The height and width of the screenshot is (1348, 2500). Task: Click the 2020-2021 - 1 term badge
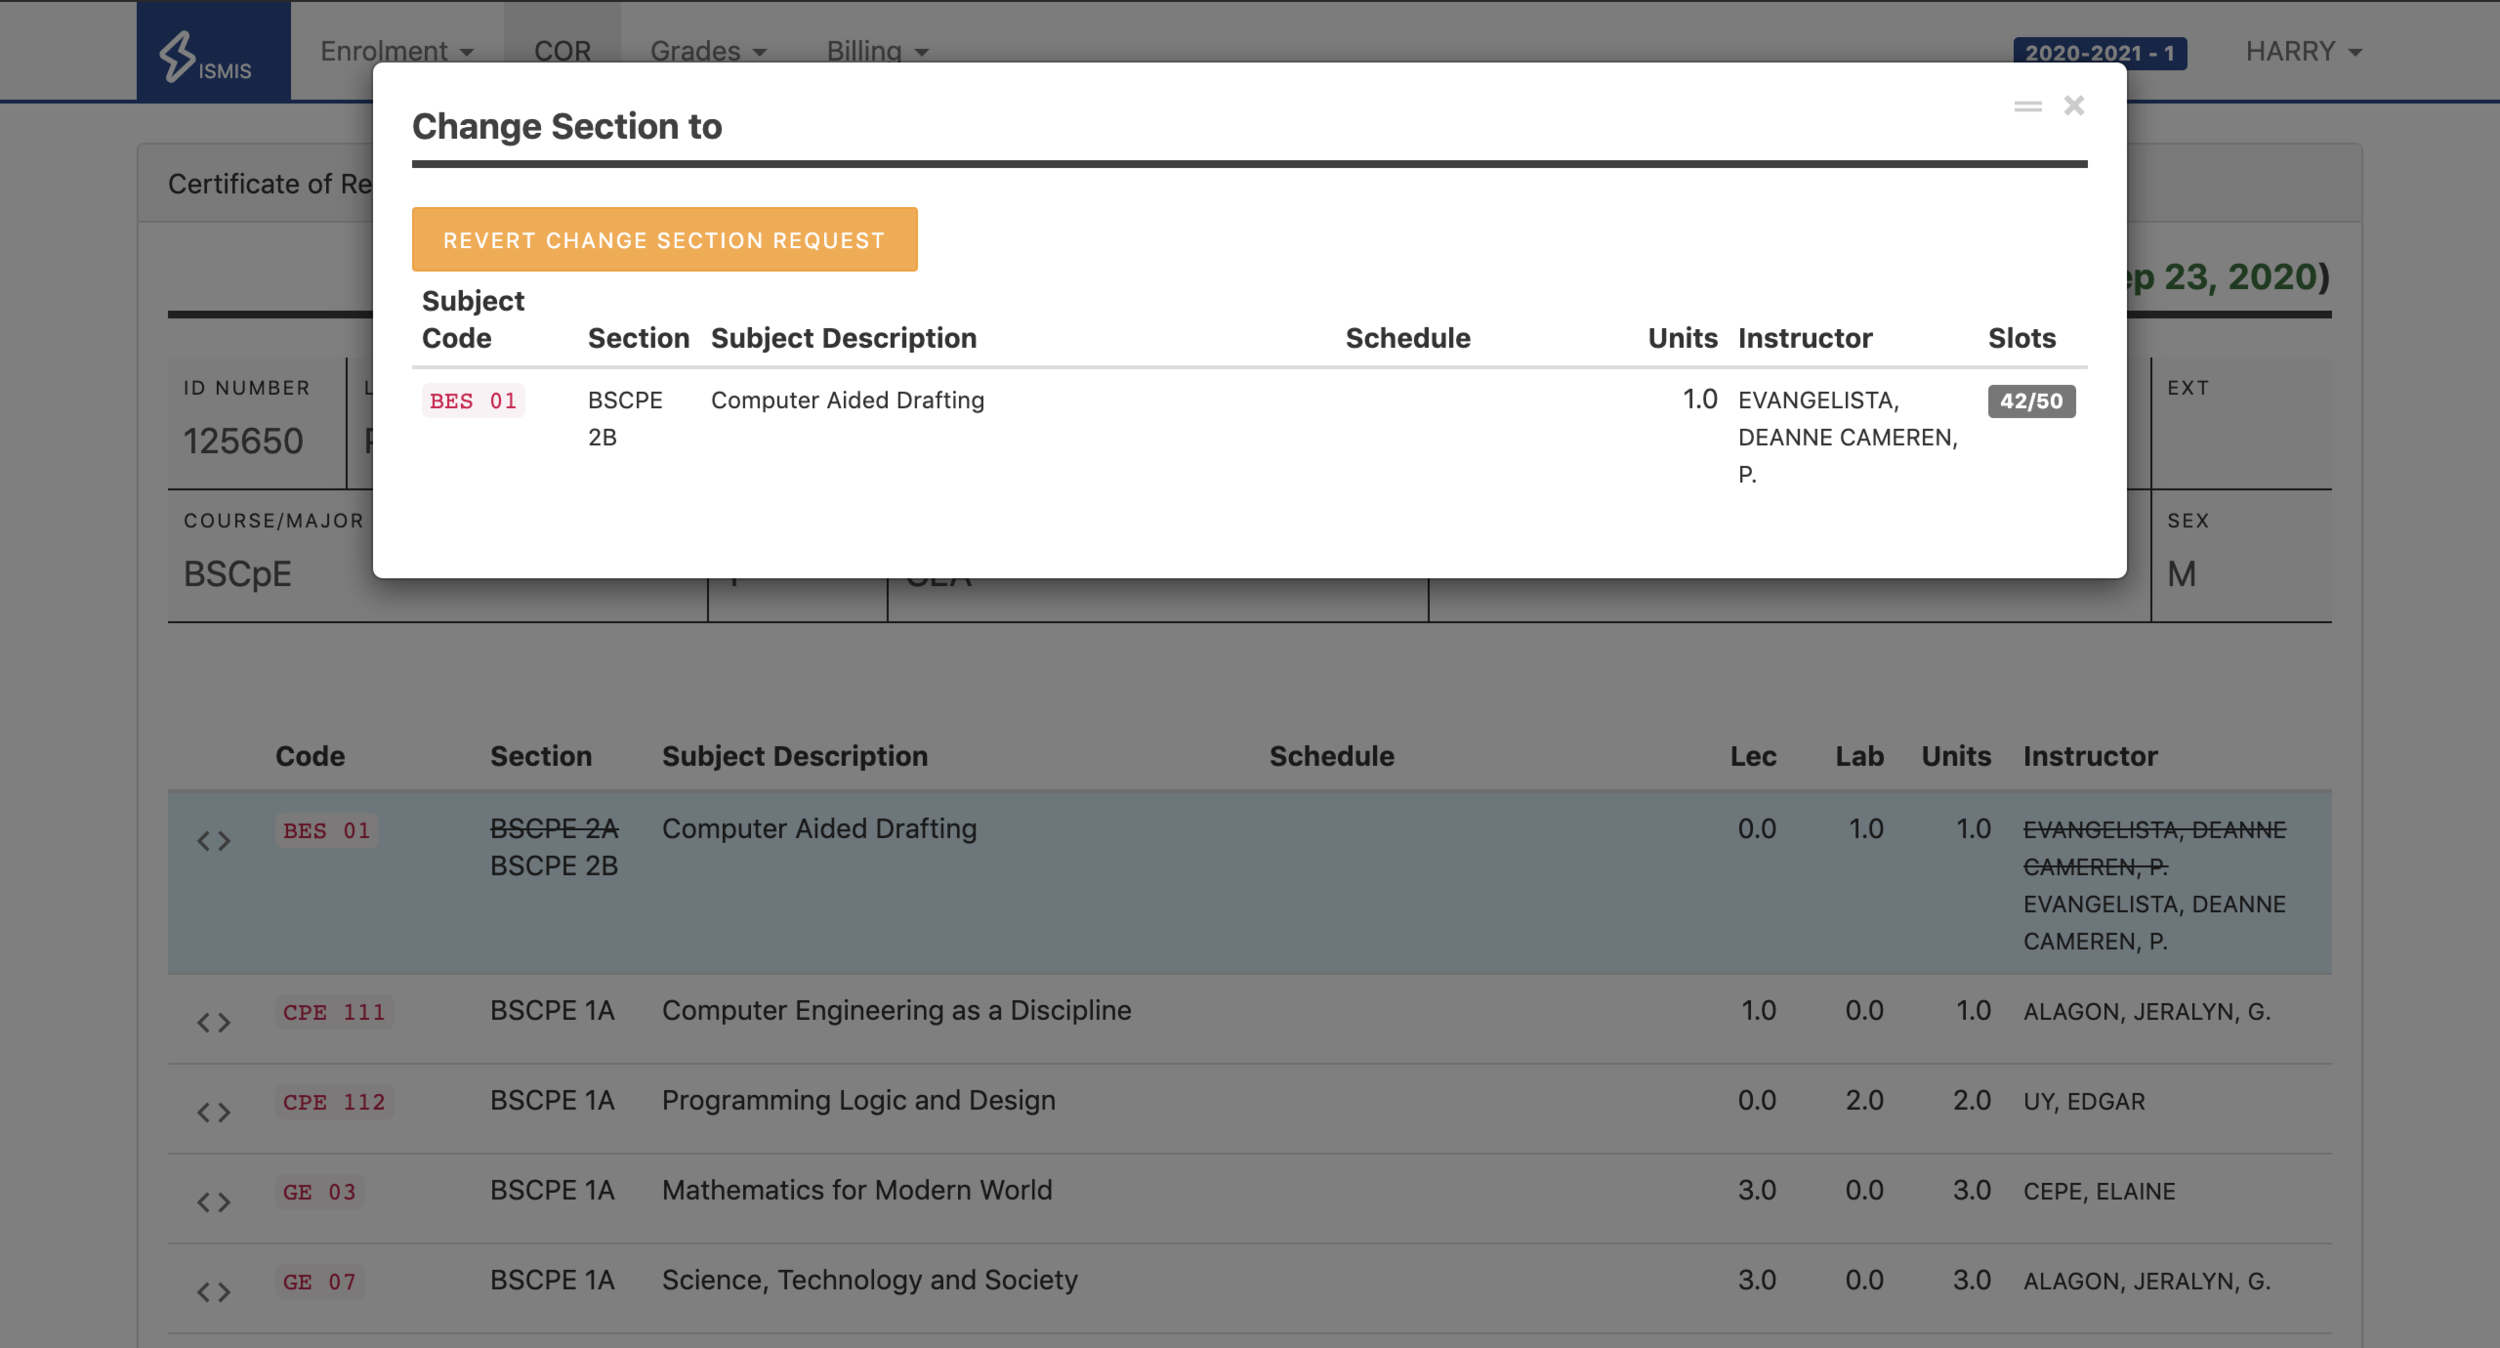pyautogui.click(x=2099, y=53)
